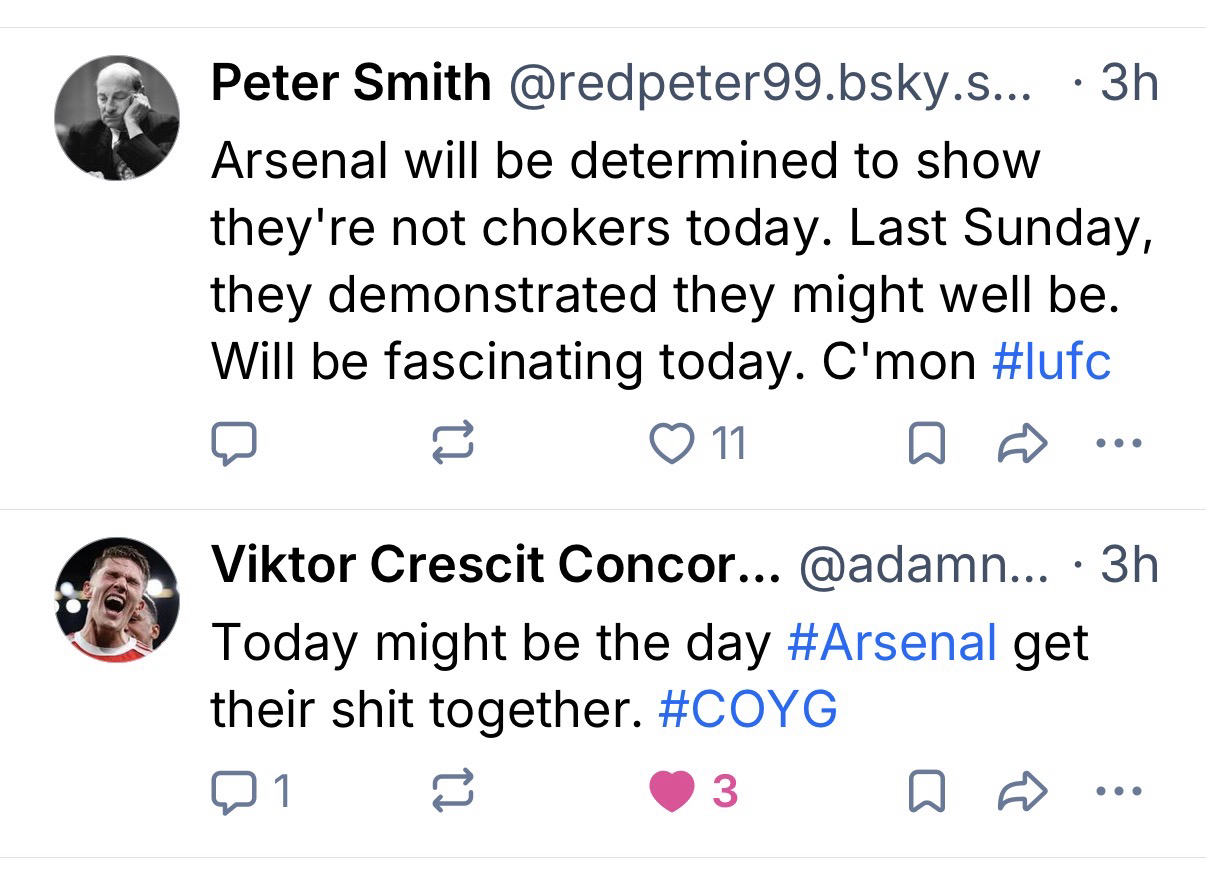
Task: Repost Peter Smith's Arsenal post
Action: (x=452, y=443)
